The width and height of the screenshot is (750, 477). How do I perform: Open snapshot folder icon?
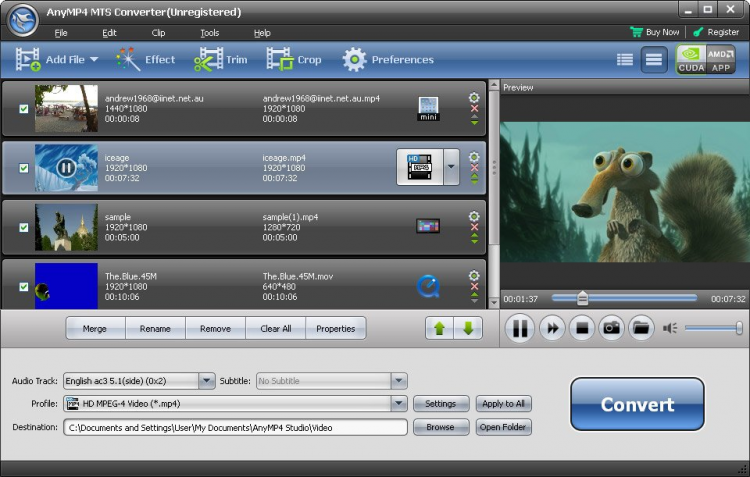[641, 328]
